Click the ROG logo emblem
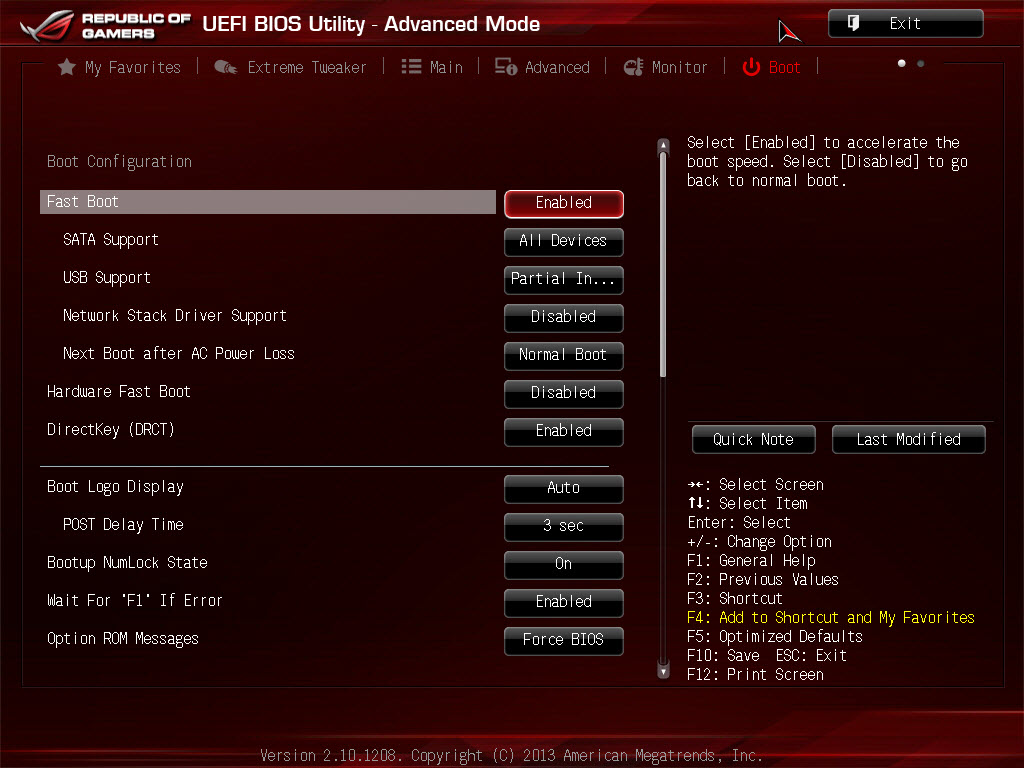Image resolution: width=1024 pixels, height=768 pixels. click(47, 26)
